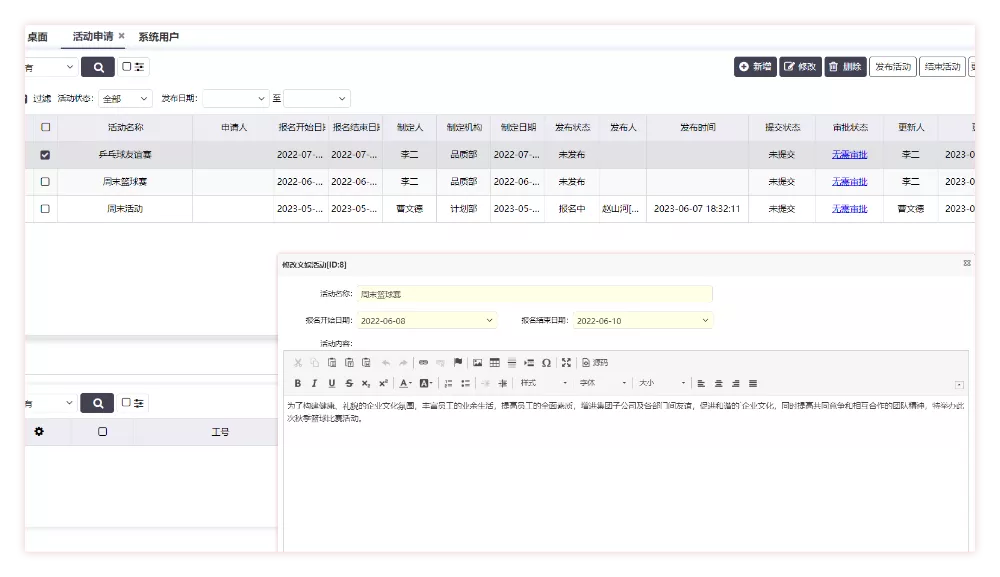Click the 删除 button
This screenshot has height=577, width=1000.
[846, 66]
